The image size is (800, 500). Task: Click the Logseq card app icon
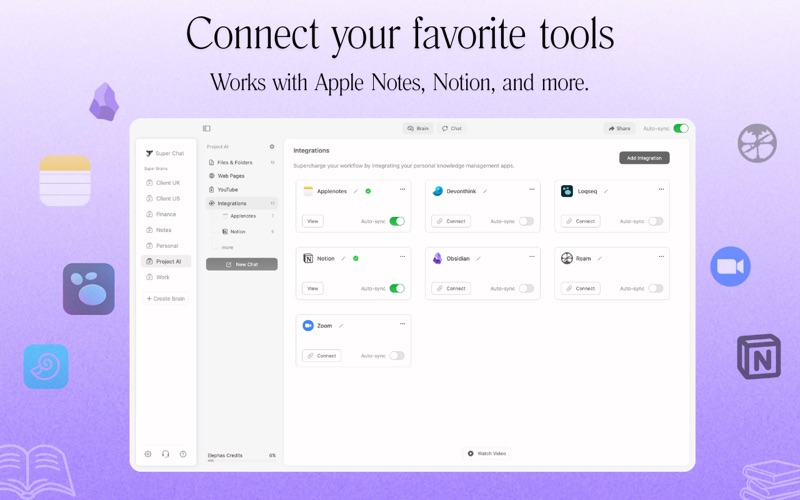point(567,191)
